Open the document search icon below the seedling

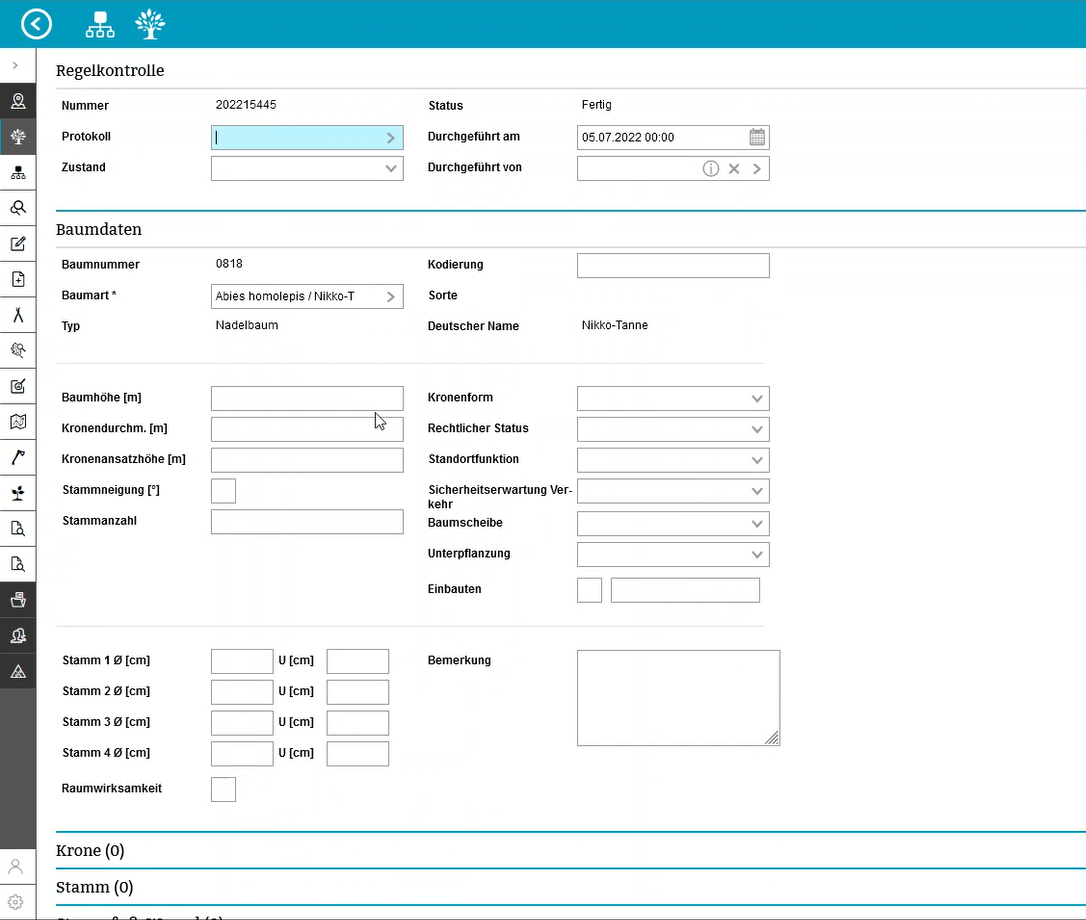click(x=18, y=529)
